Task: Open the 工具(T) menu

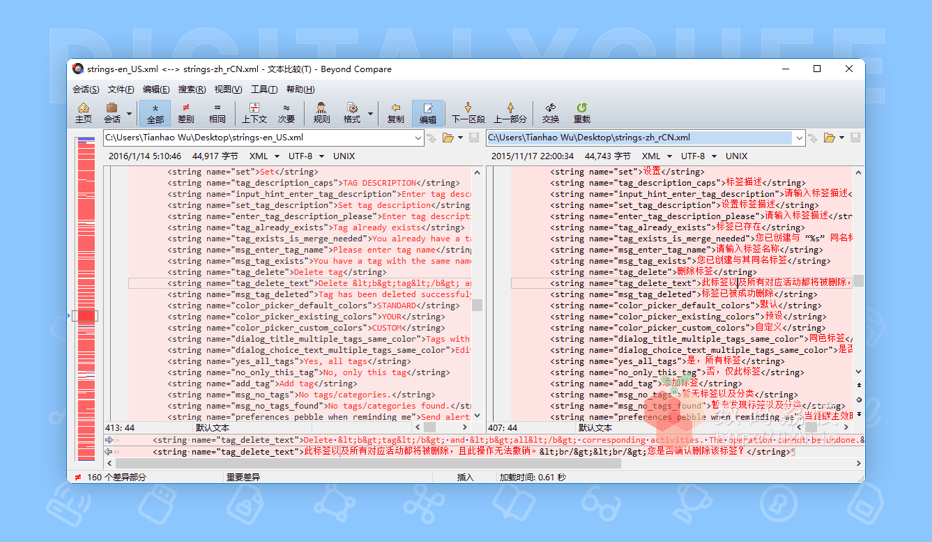Action: pos(264,89)
